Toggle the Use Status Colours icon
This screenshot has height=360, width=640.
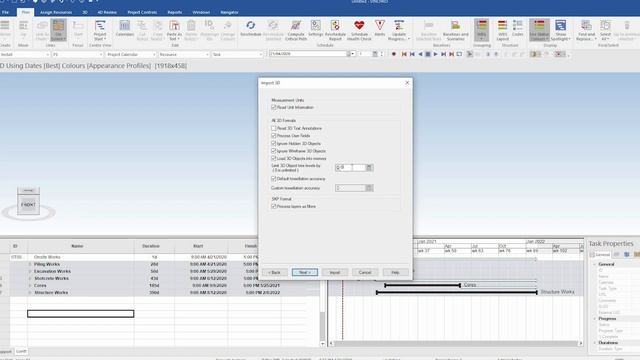tap(539, 29)
